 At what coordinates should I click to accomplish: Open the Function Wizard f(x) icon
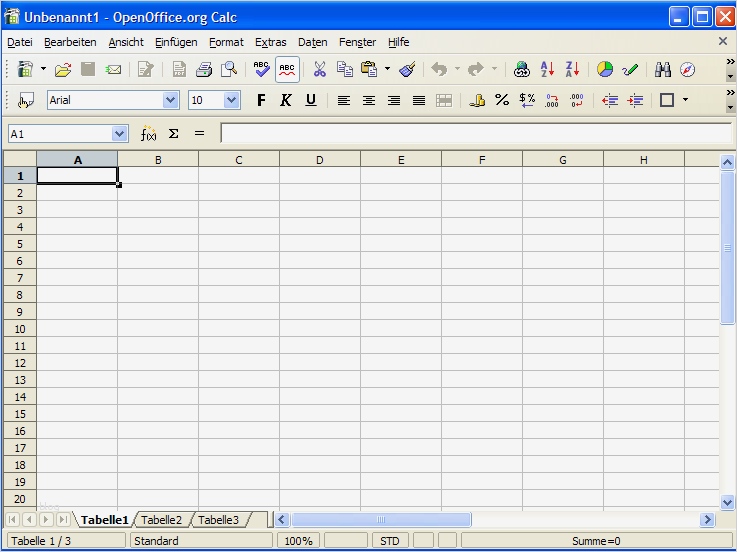coord(148,134)
